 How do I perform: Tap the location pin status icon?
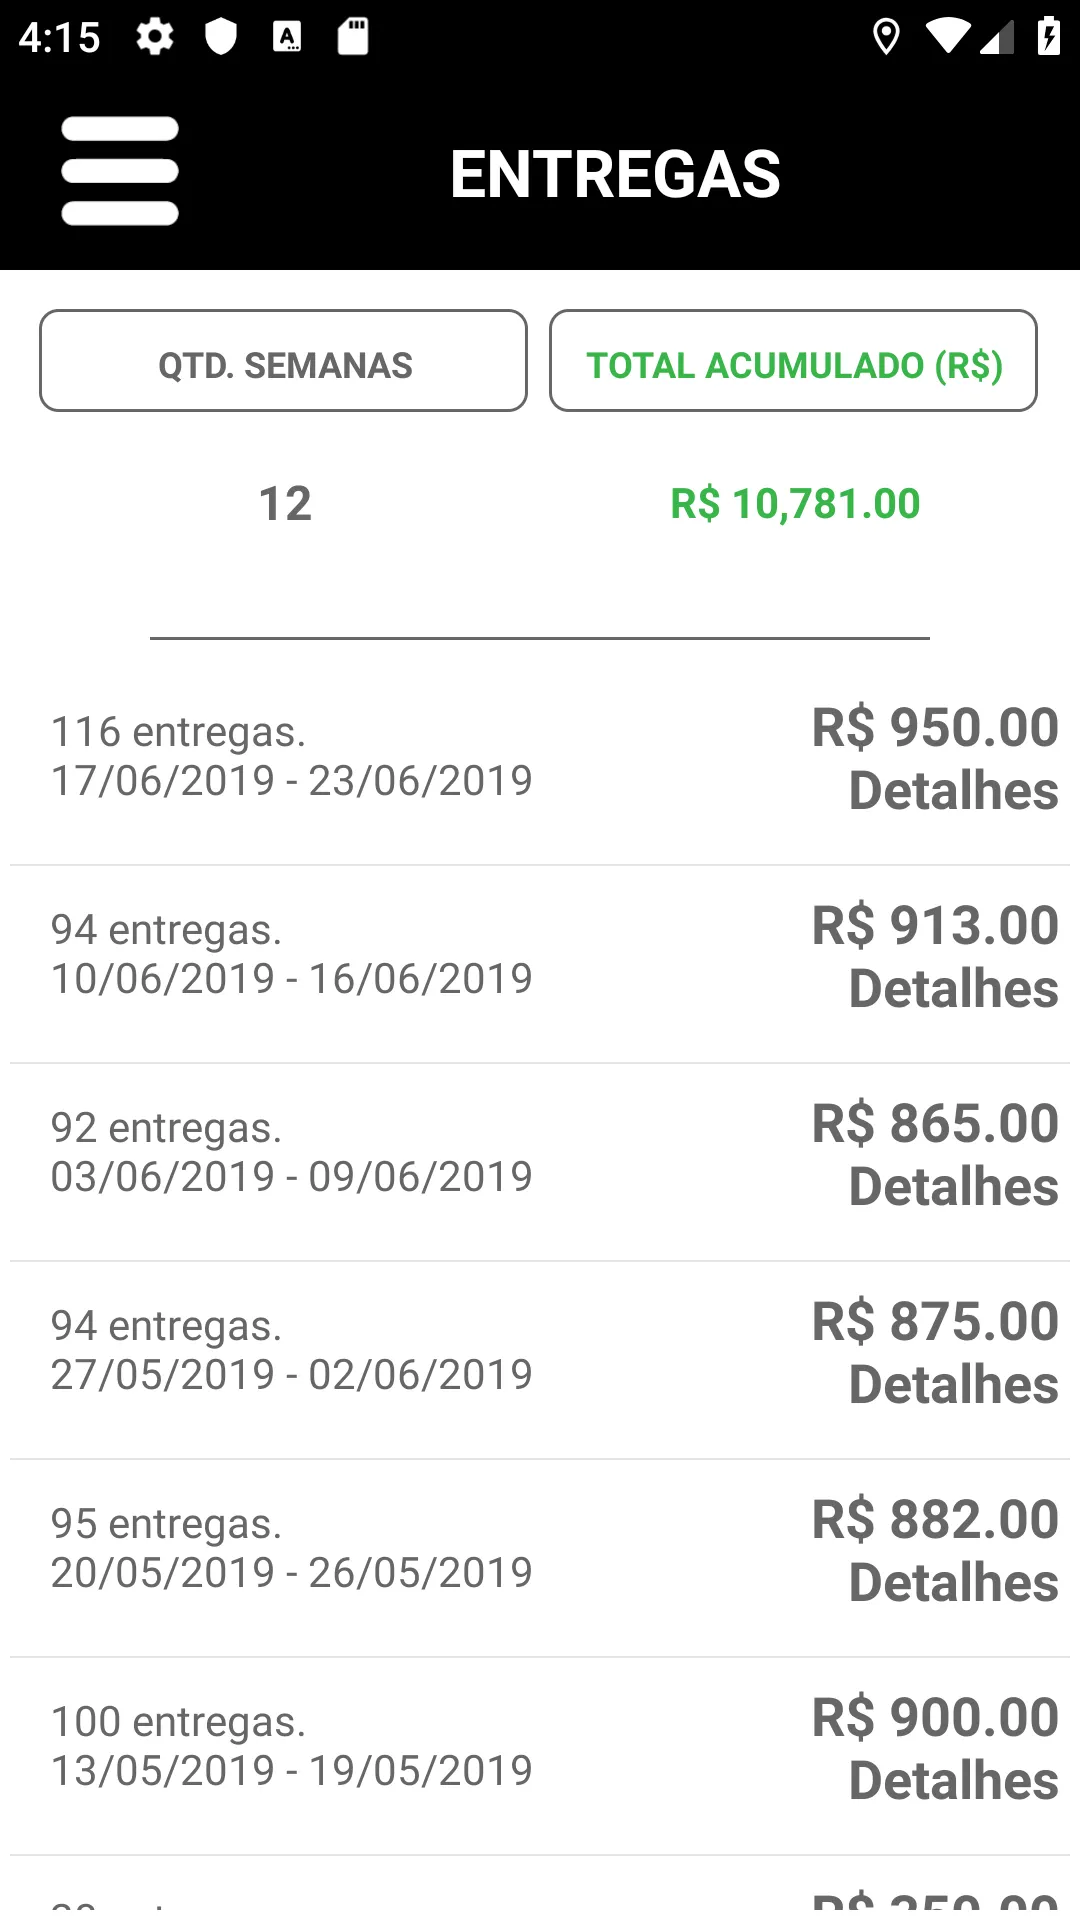pos(886,37)
